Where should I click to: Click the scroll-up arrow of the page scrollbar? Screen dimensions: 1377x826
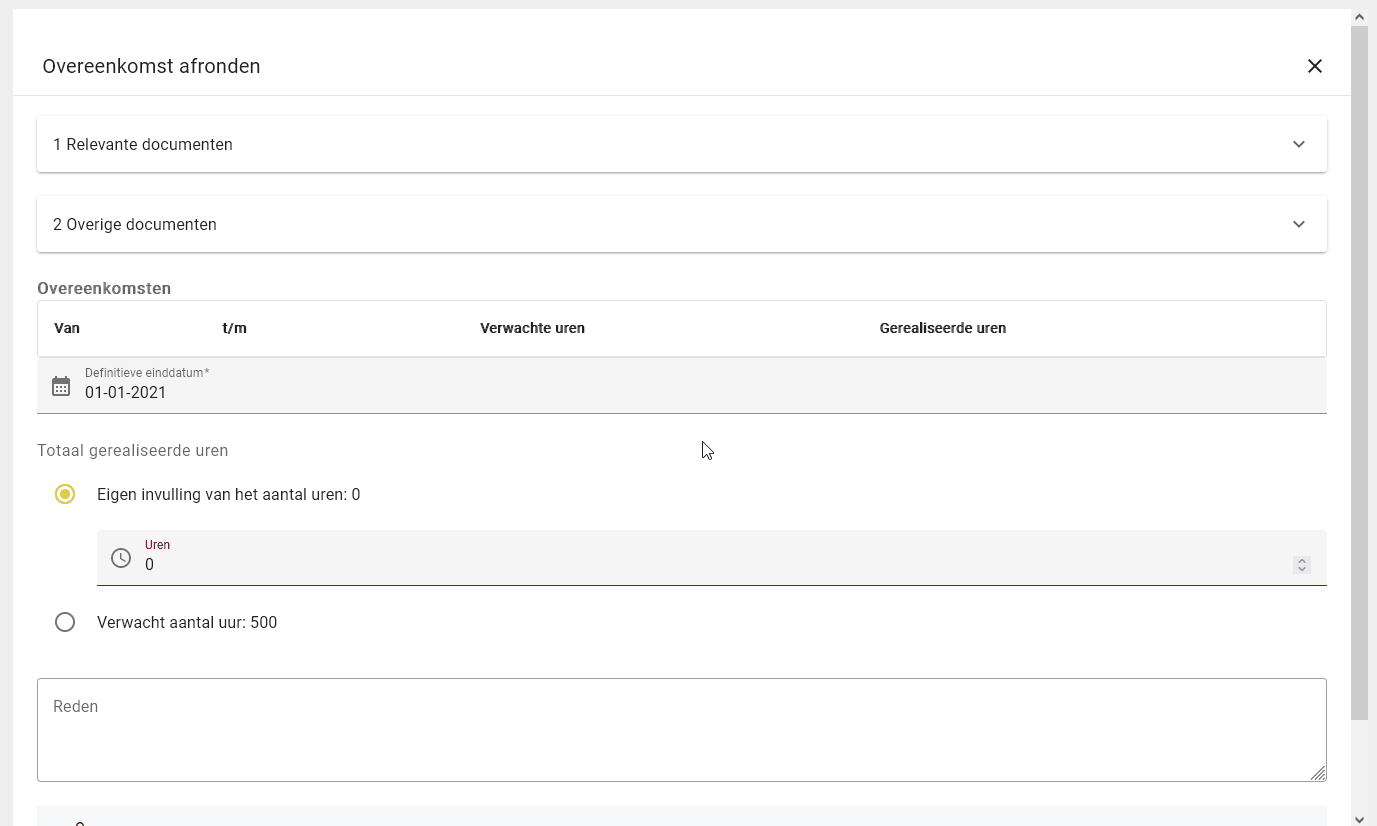[1359, 16]
